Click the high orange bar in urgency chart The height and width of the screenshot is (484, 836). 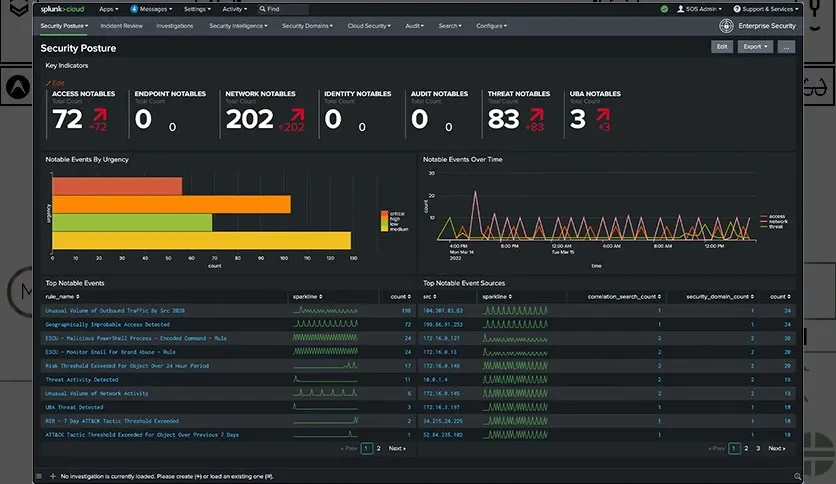(x=172, y=204)
